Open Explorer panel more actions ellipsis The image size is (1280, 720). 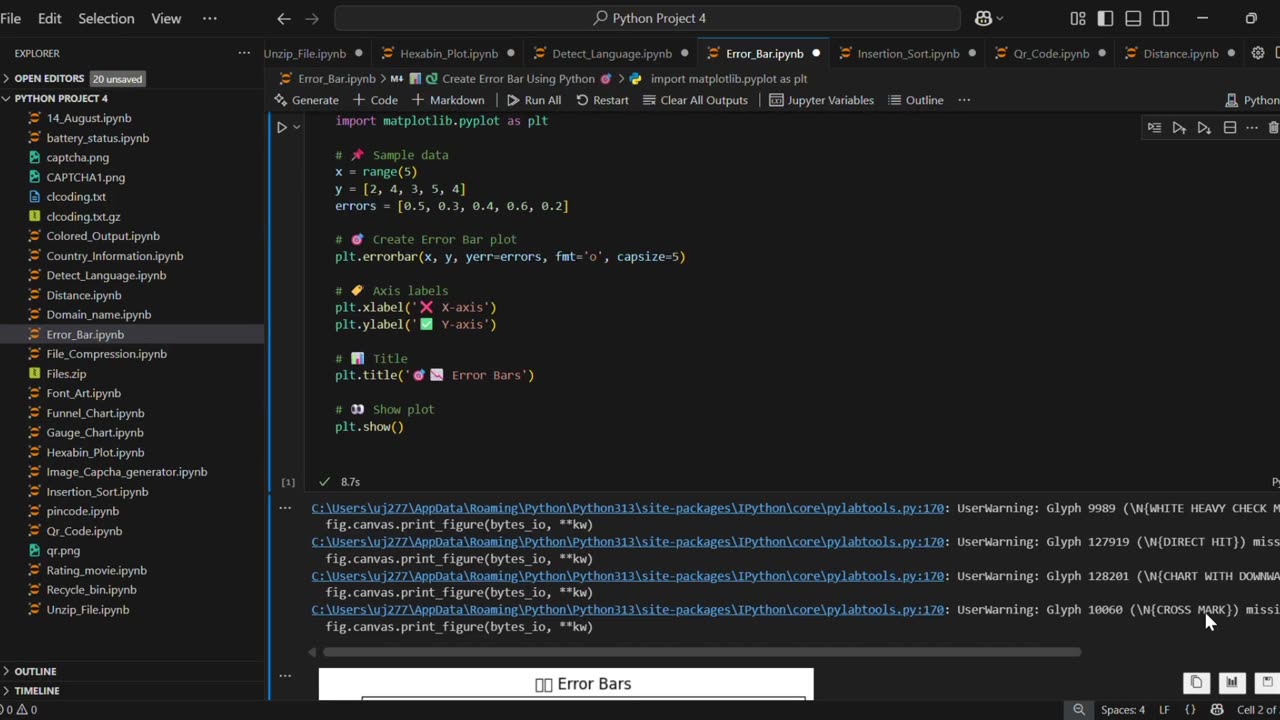[244, 53]
